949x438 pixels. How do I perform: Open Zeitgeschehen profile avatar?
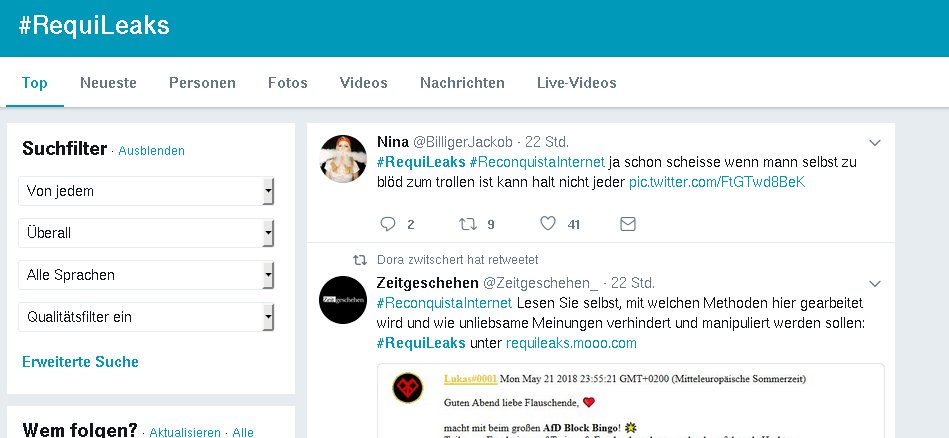tap(343, 299)
